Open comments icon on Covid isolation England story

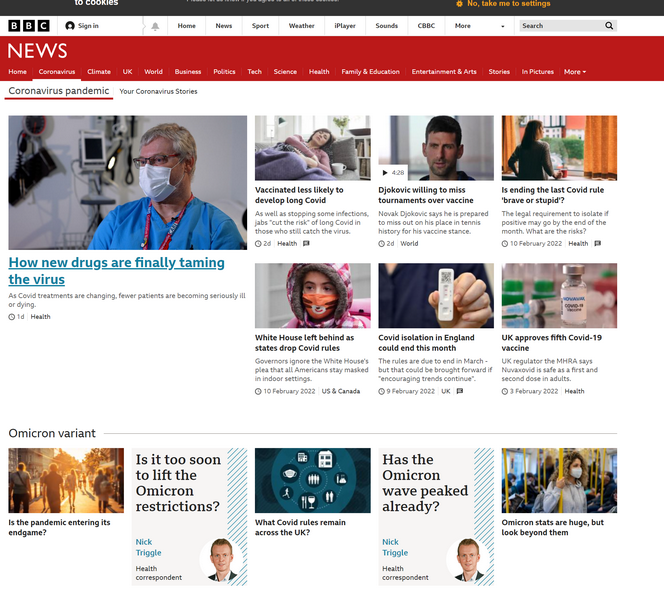[x=460, y=391]
